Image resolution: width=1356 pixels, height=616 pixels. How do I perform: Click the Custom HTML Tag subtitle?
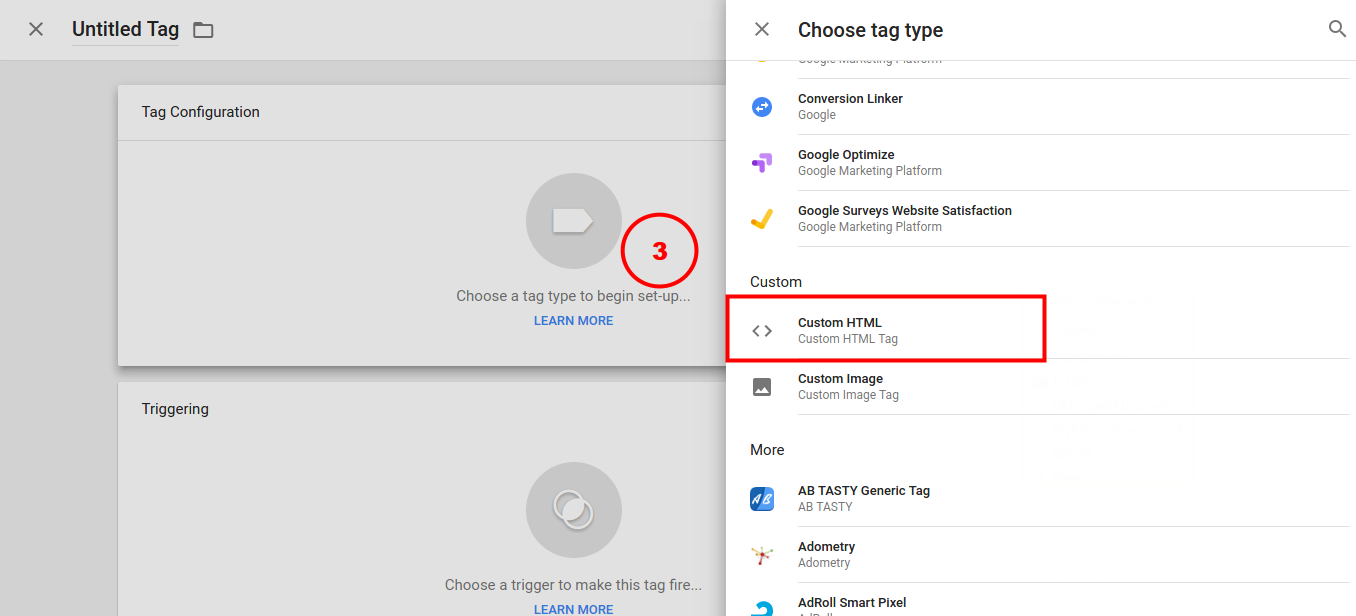click(848, 339)
